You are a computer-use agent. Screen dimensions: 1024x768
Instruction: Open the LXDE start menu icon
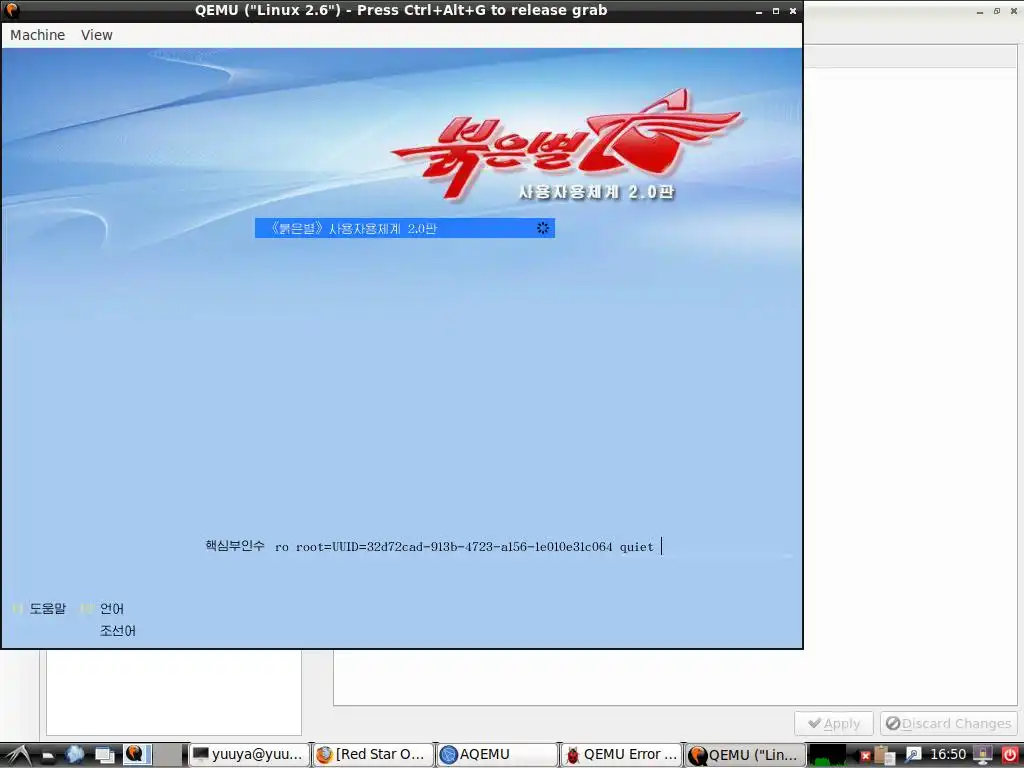(17, 755)
